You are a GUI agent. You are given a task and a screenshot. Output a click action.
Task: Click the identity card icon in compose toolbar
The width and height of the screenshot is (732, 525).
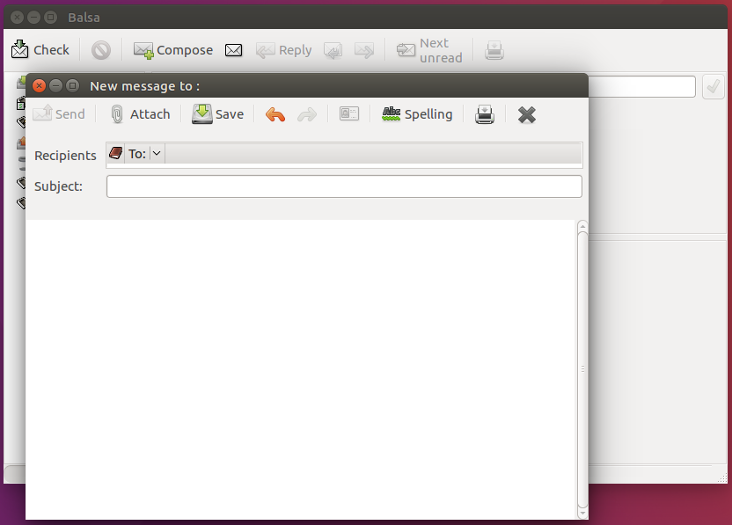pos(349,114)
